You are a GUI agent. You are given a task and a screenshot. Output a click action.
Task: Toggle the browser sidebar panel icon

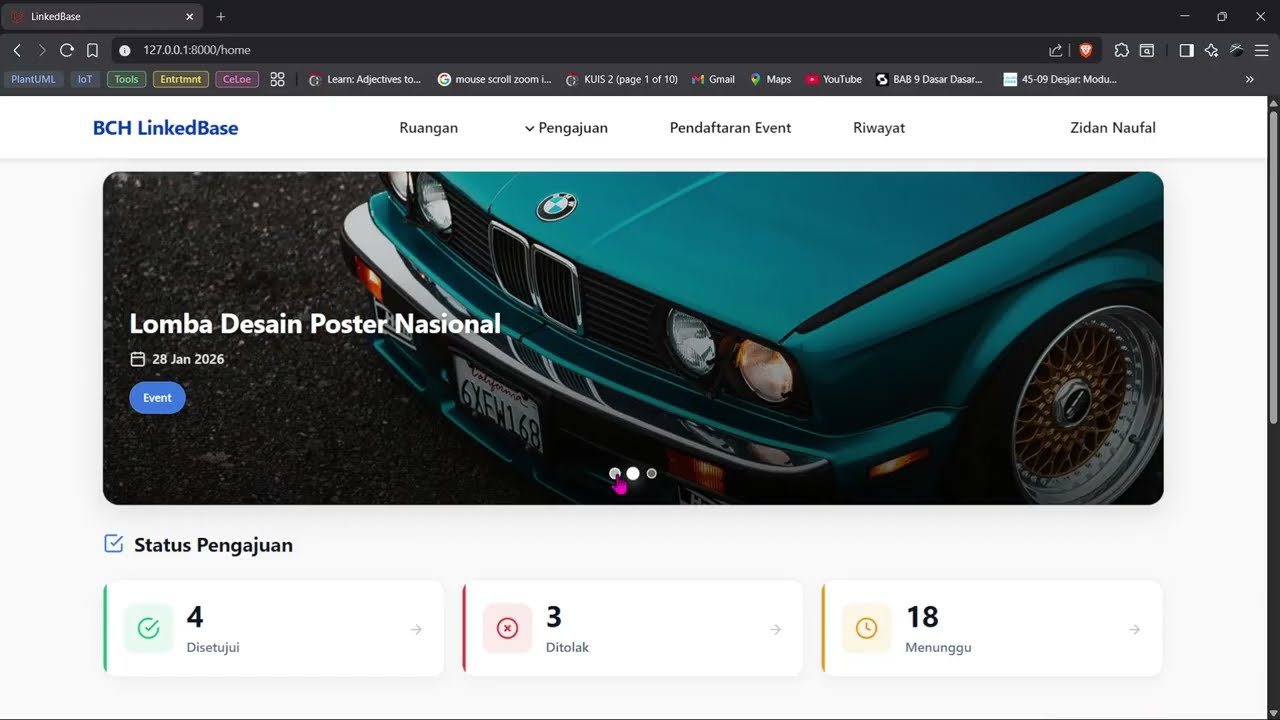[1186, 50]
